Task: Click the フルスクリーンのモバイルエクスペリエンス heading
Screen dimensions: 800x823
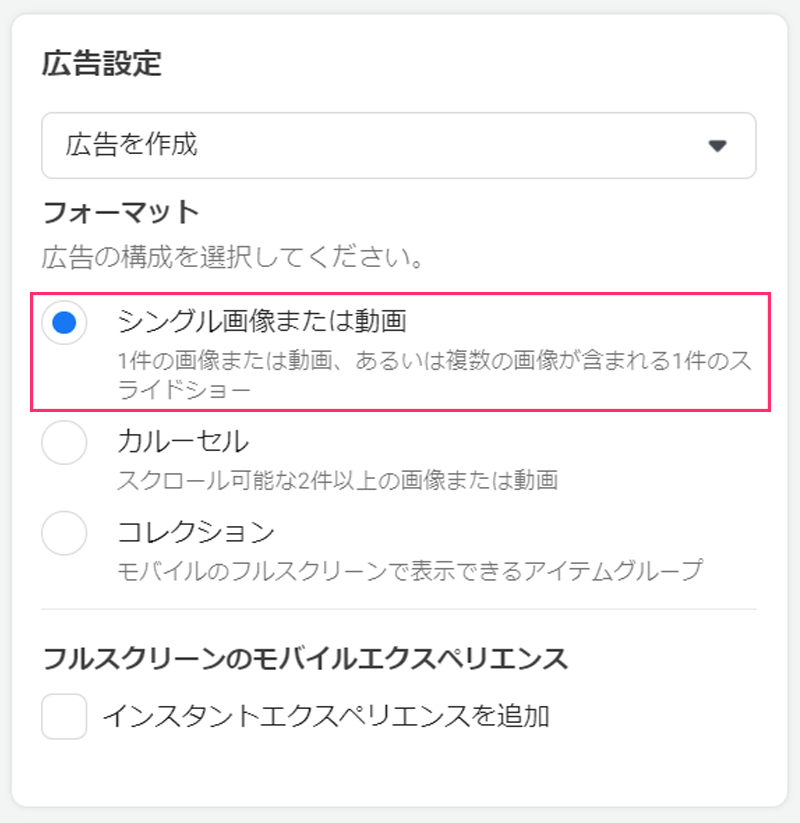Action: (305, 659)
